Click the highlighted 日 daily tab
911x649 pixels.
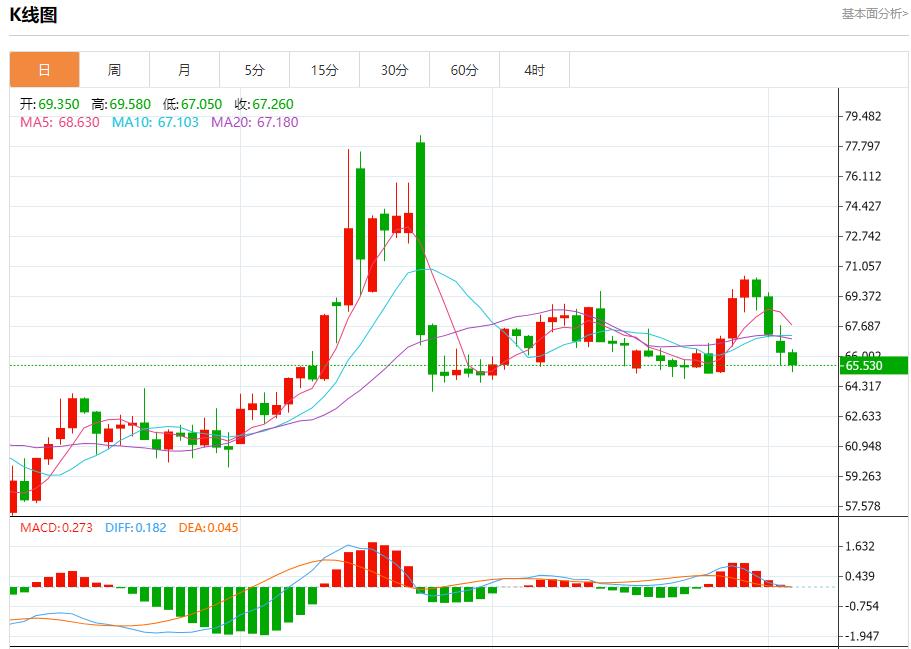(44, 69)
